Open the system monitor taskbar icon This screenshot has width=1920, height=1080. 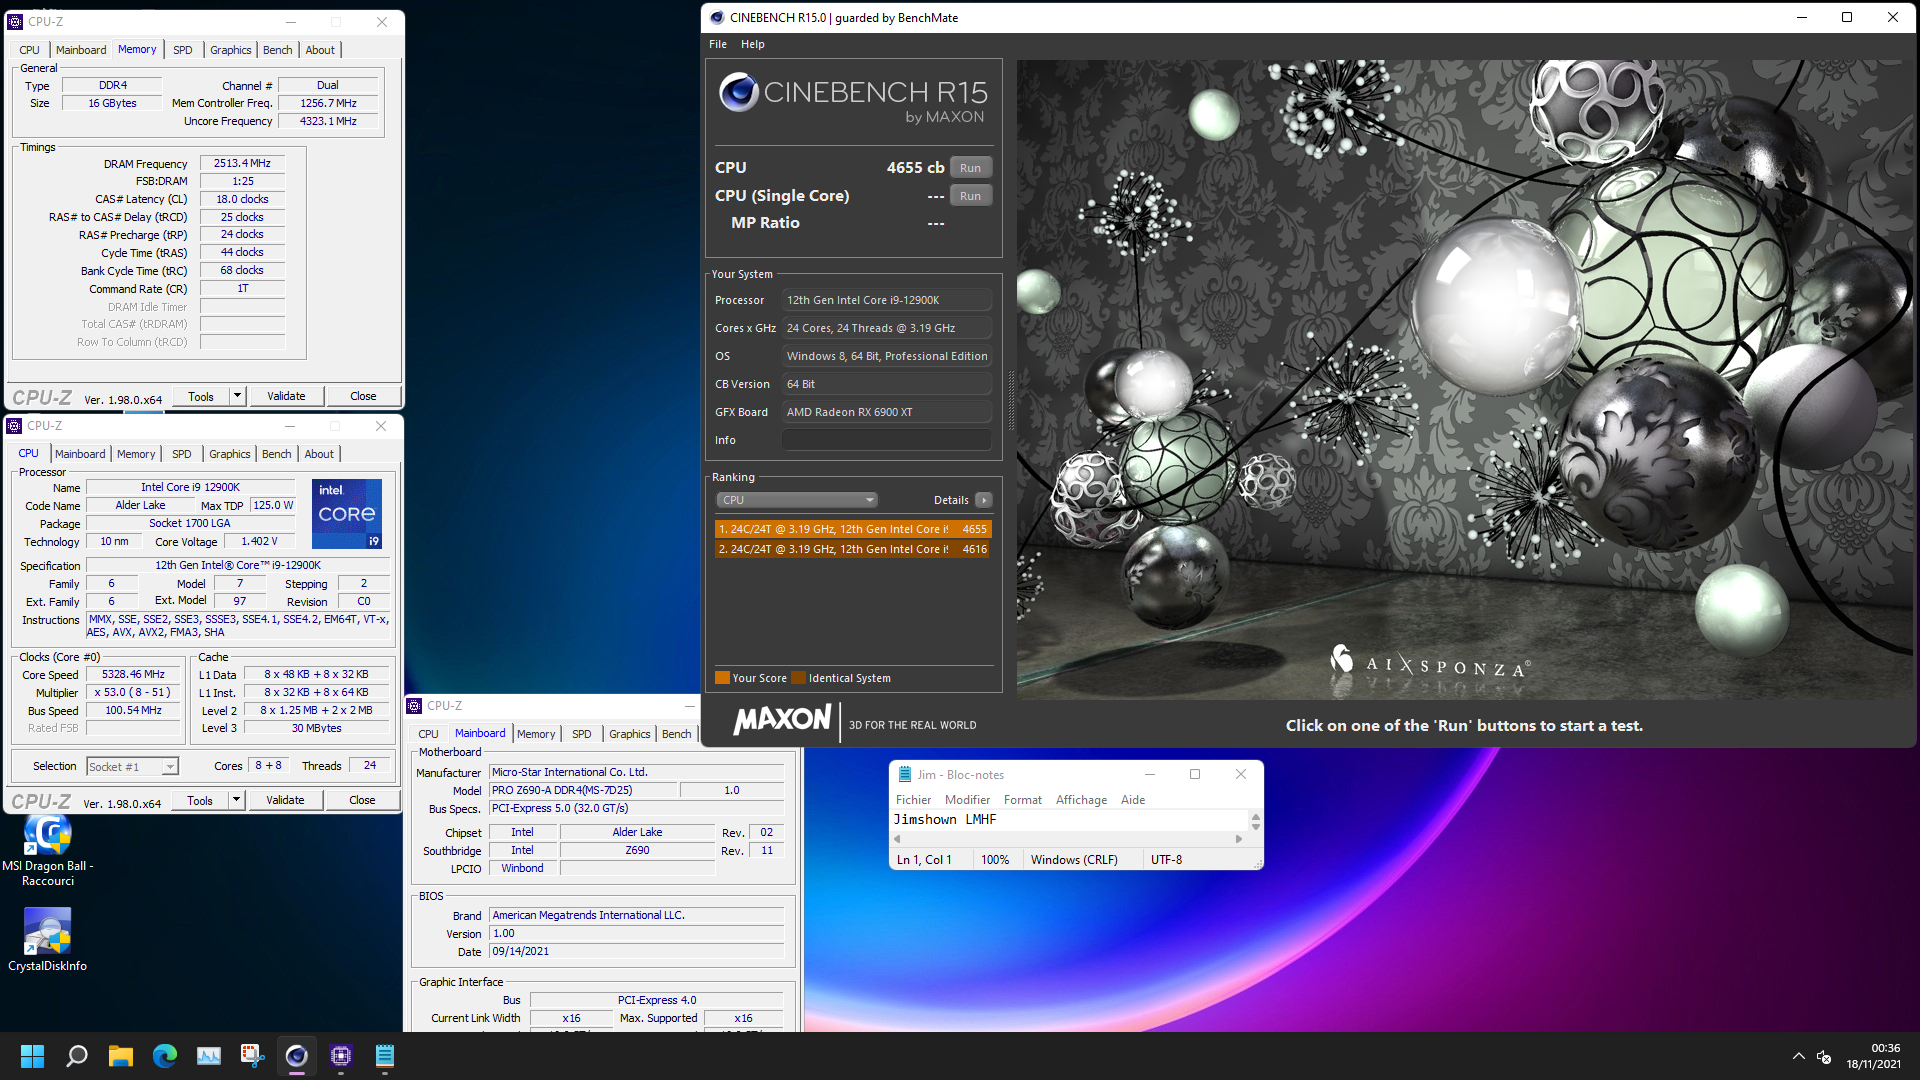coord(209,1056)
